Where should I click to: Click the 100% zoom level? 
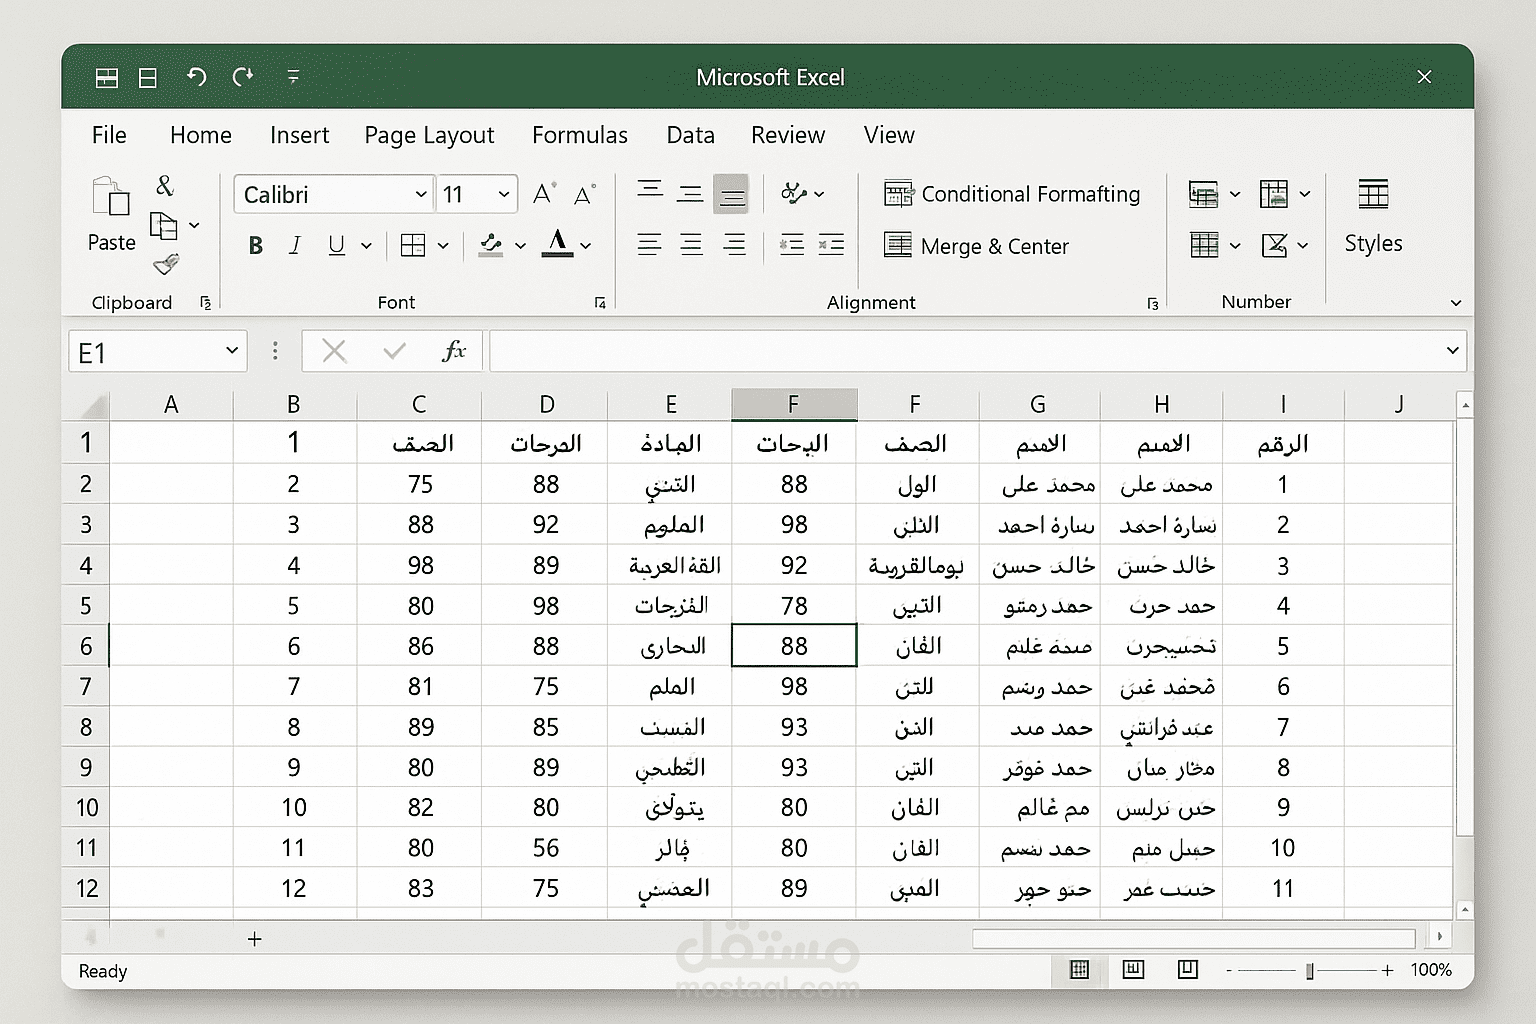[1431, 970]
